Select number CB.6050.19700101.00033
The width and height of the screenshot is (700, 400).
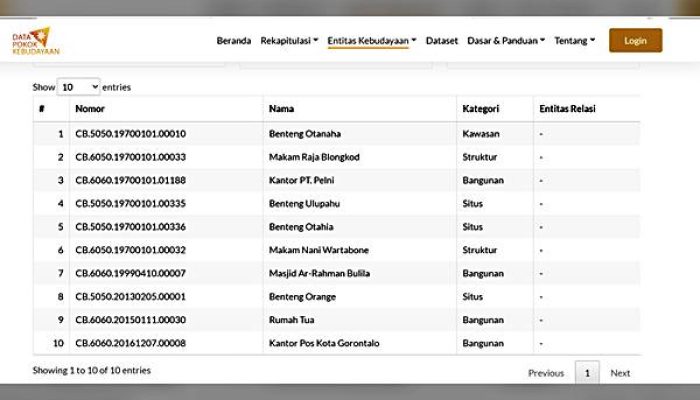(x=130, y=157)
